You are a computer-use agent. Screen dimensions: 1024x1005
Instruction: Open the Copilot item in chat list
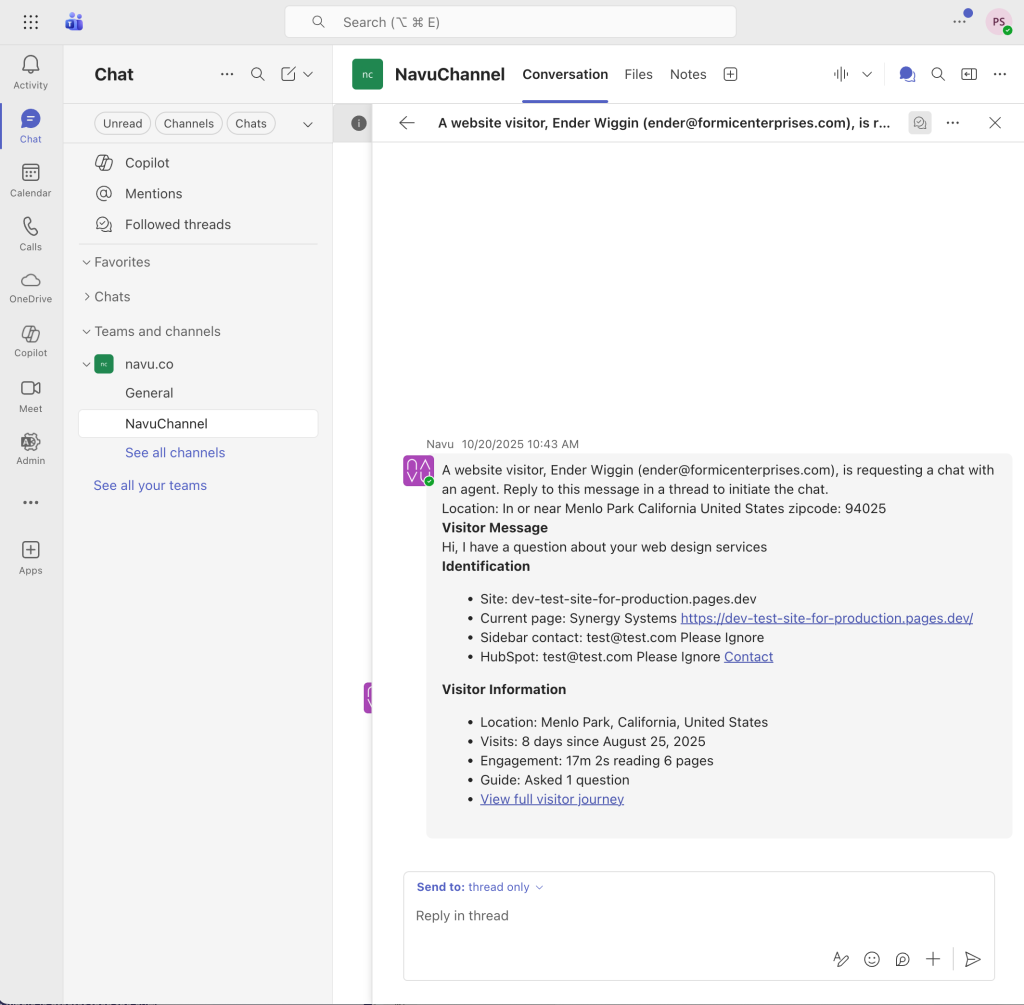coord(147,163)
